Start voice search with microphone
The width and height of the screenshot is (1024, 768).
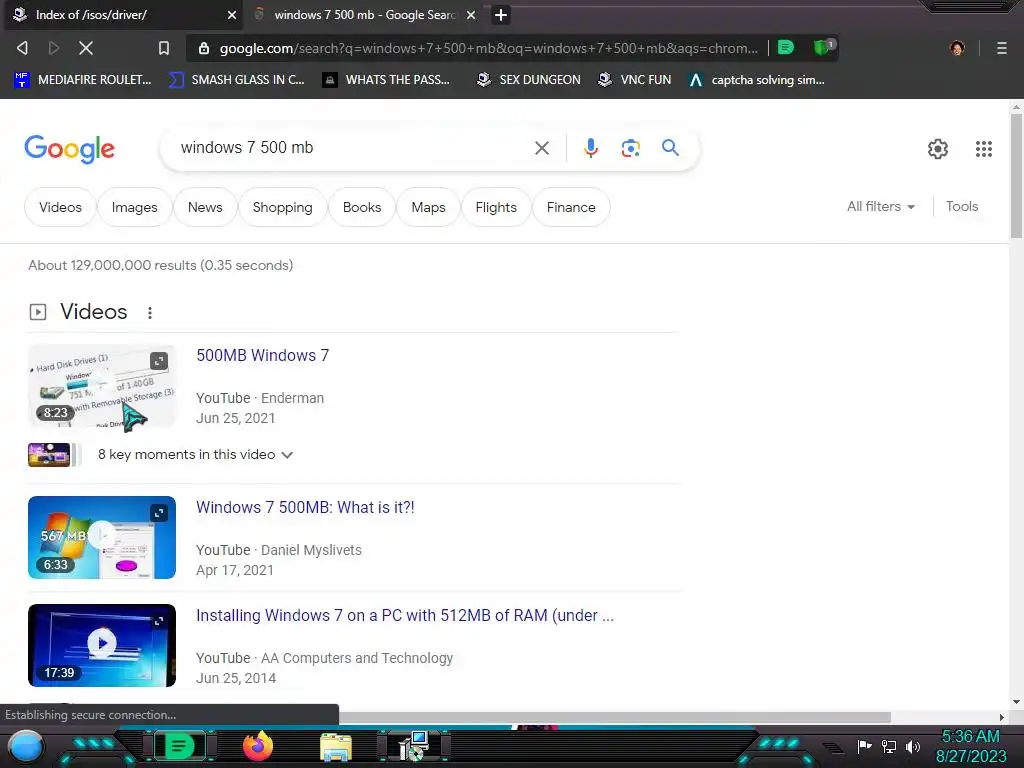pos(590,148)
